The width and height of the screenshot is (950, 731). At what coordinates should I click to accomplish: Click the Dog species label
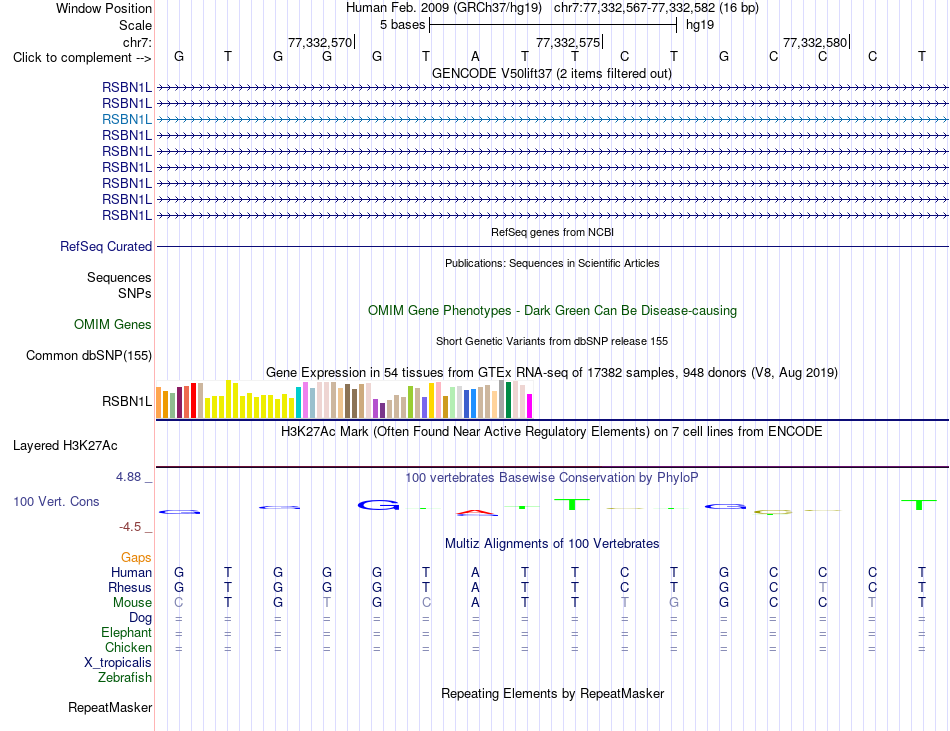click(140, 618)
